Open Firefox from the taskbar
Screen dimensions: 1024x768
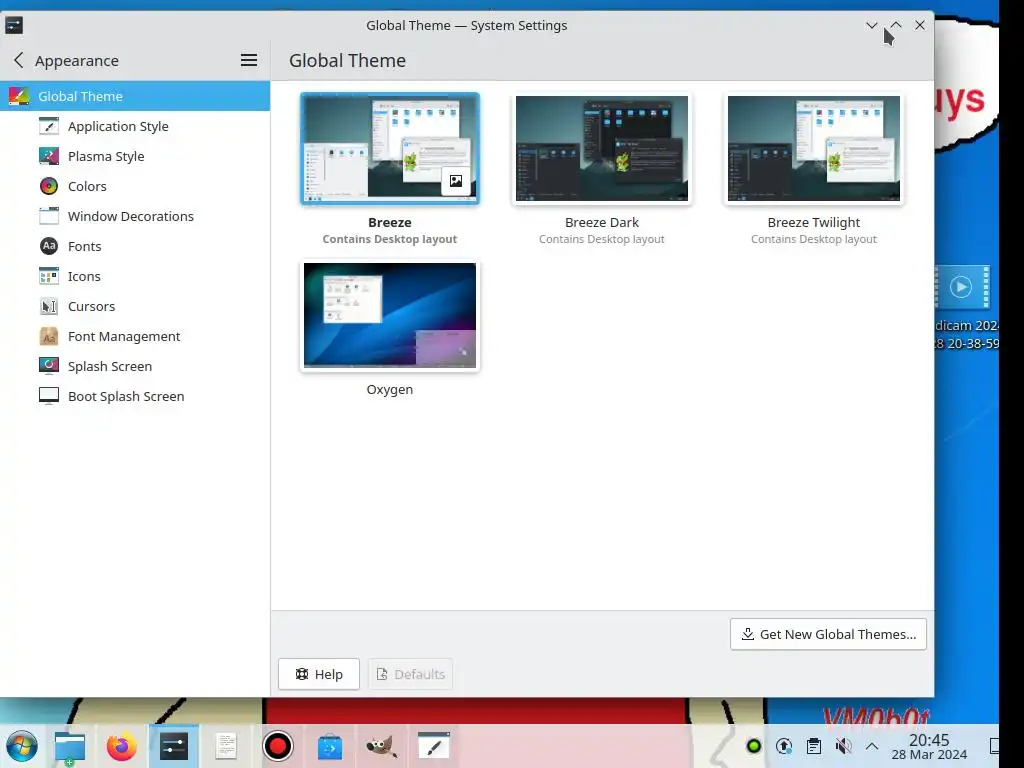click(121, 746)
